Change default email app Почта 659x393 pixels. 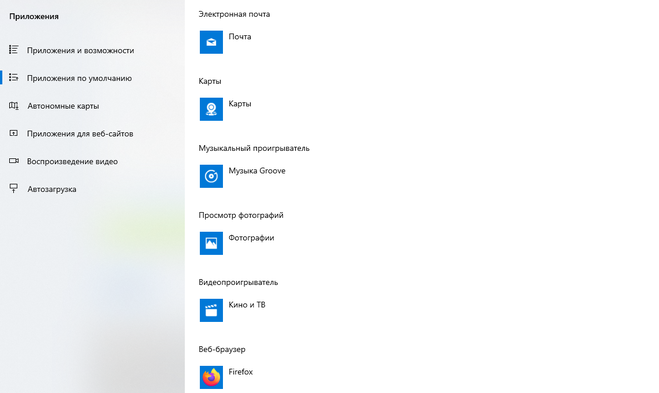[226, 42]
